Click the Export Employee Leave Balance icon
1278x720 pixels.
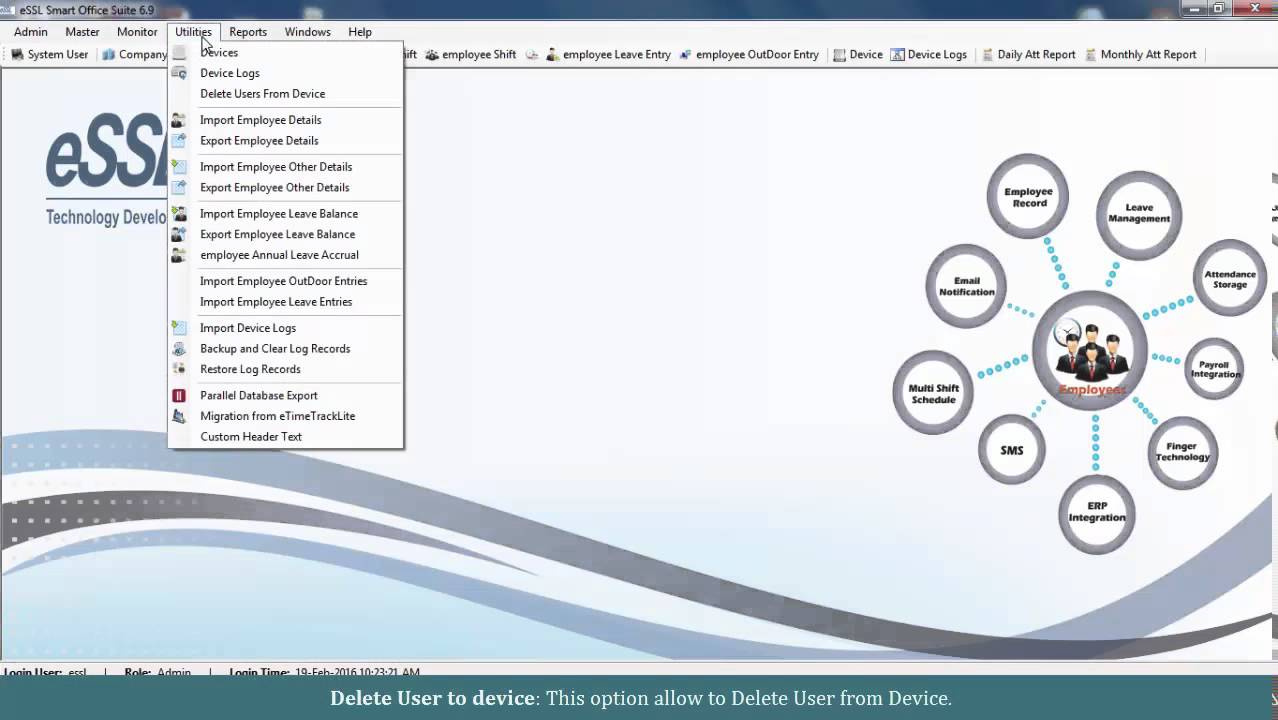pos(179,235)
